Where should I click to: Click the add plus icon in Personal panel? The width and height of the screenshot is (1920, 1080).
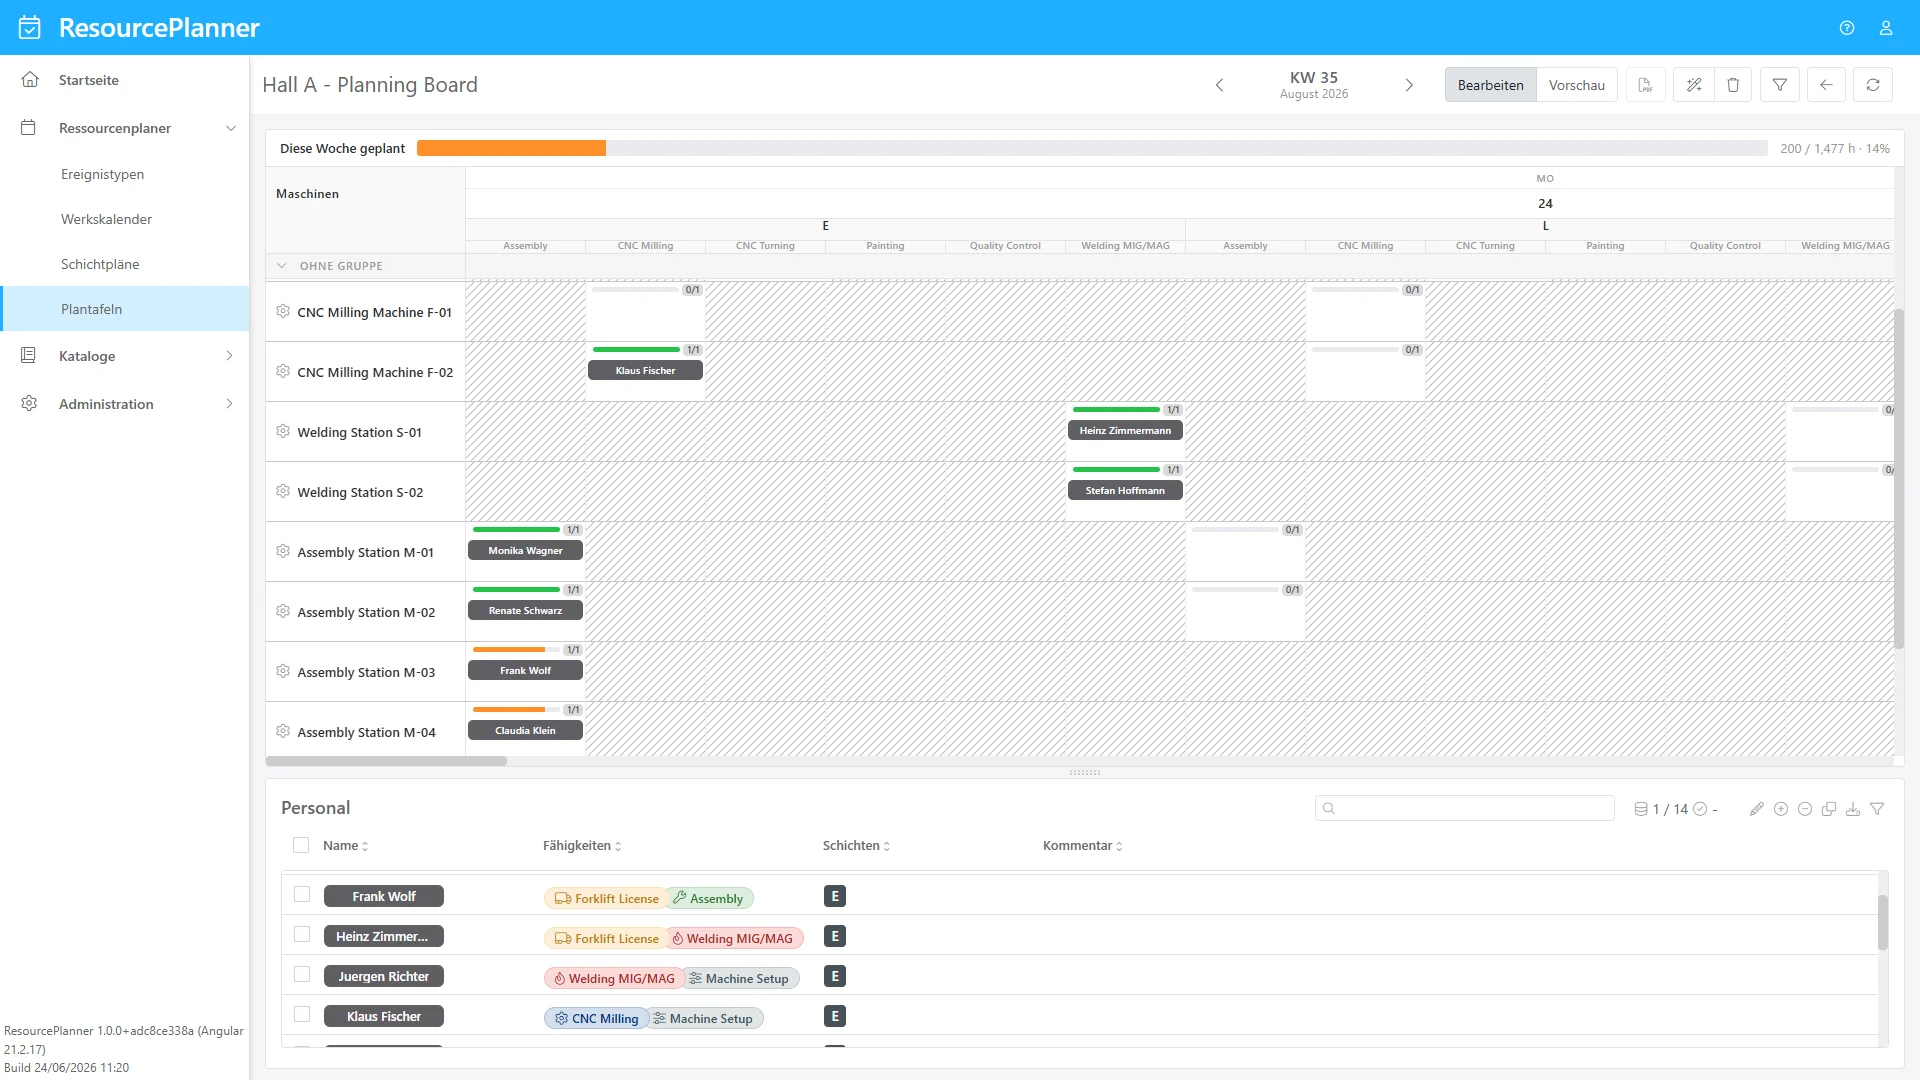pyautogui.click(x=1781, y=809)
